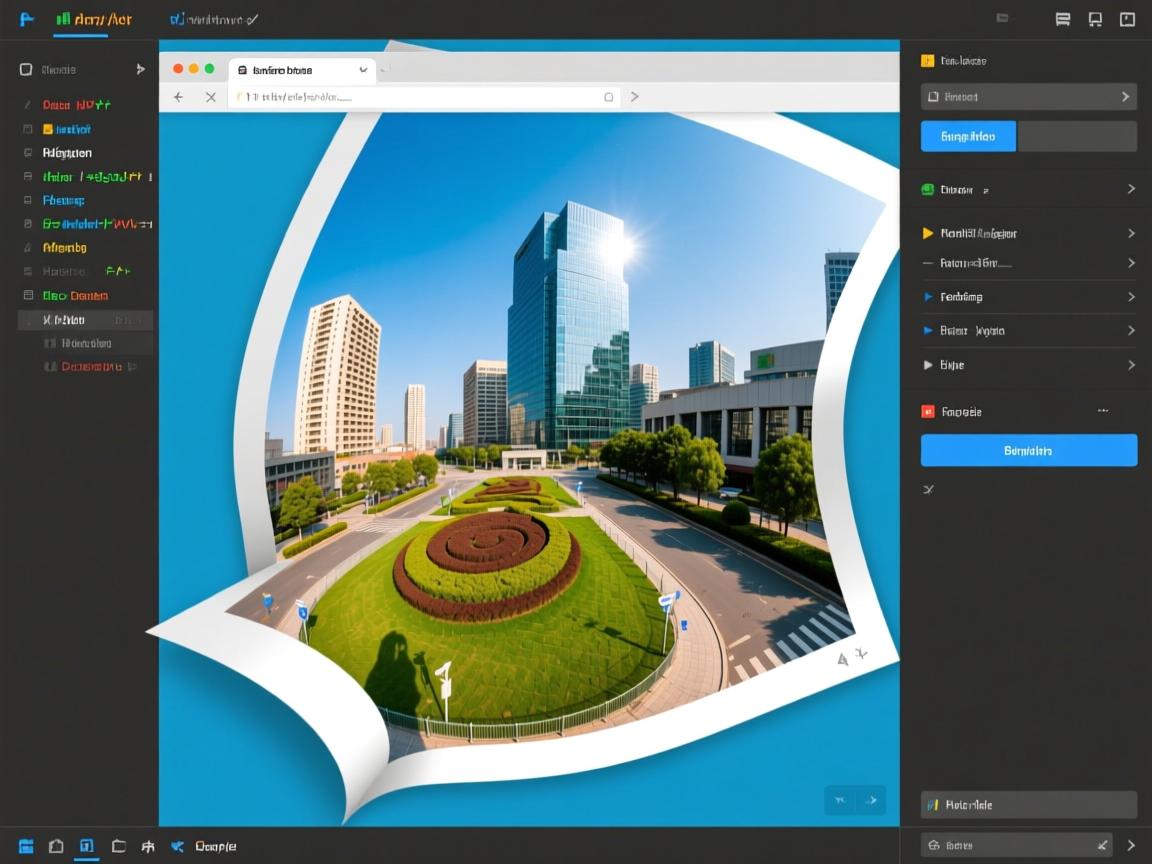Viewport: 1152px width, 864px height.
Task: Expand the row with the green square icon
Action: pos(1028,189)
